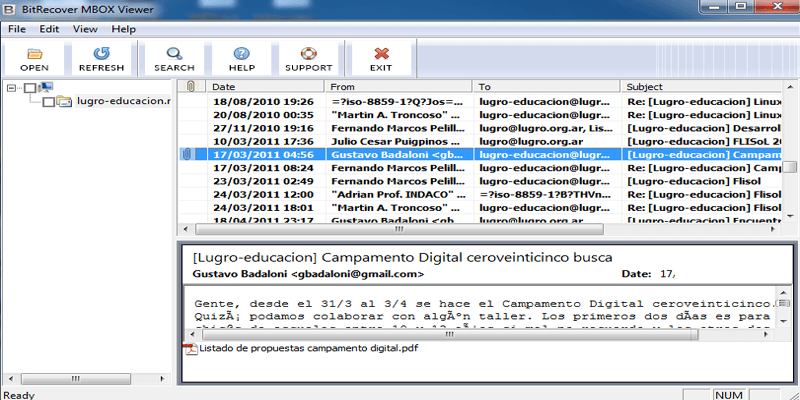Image resolution: width=800 pixels, height=400 pixels.
Task: Click the OPEN folder toolbar icon
Action: pyautogui.click(x=34, y=53)
